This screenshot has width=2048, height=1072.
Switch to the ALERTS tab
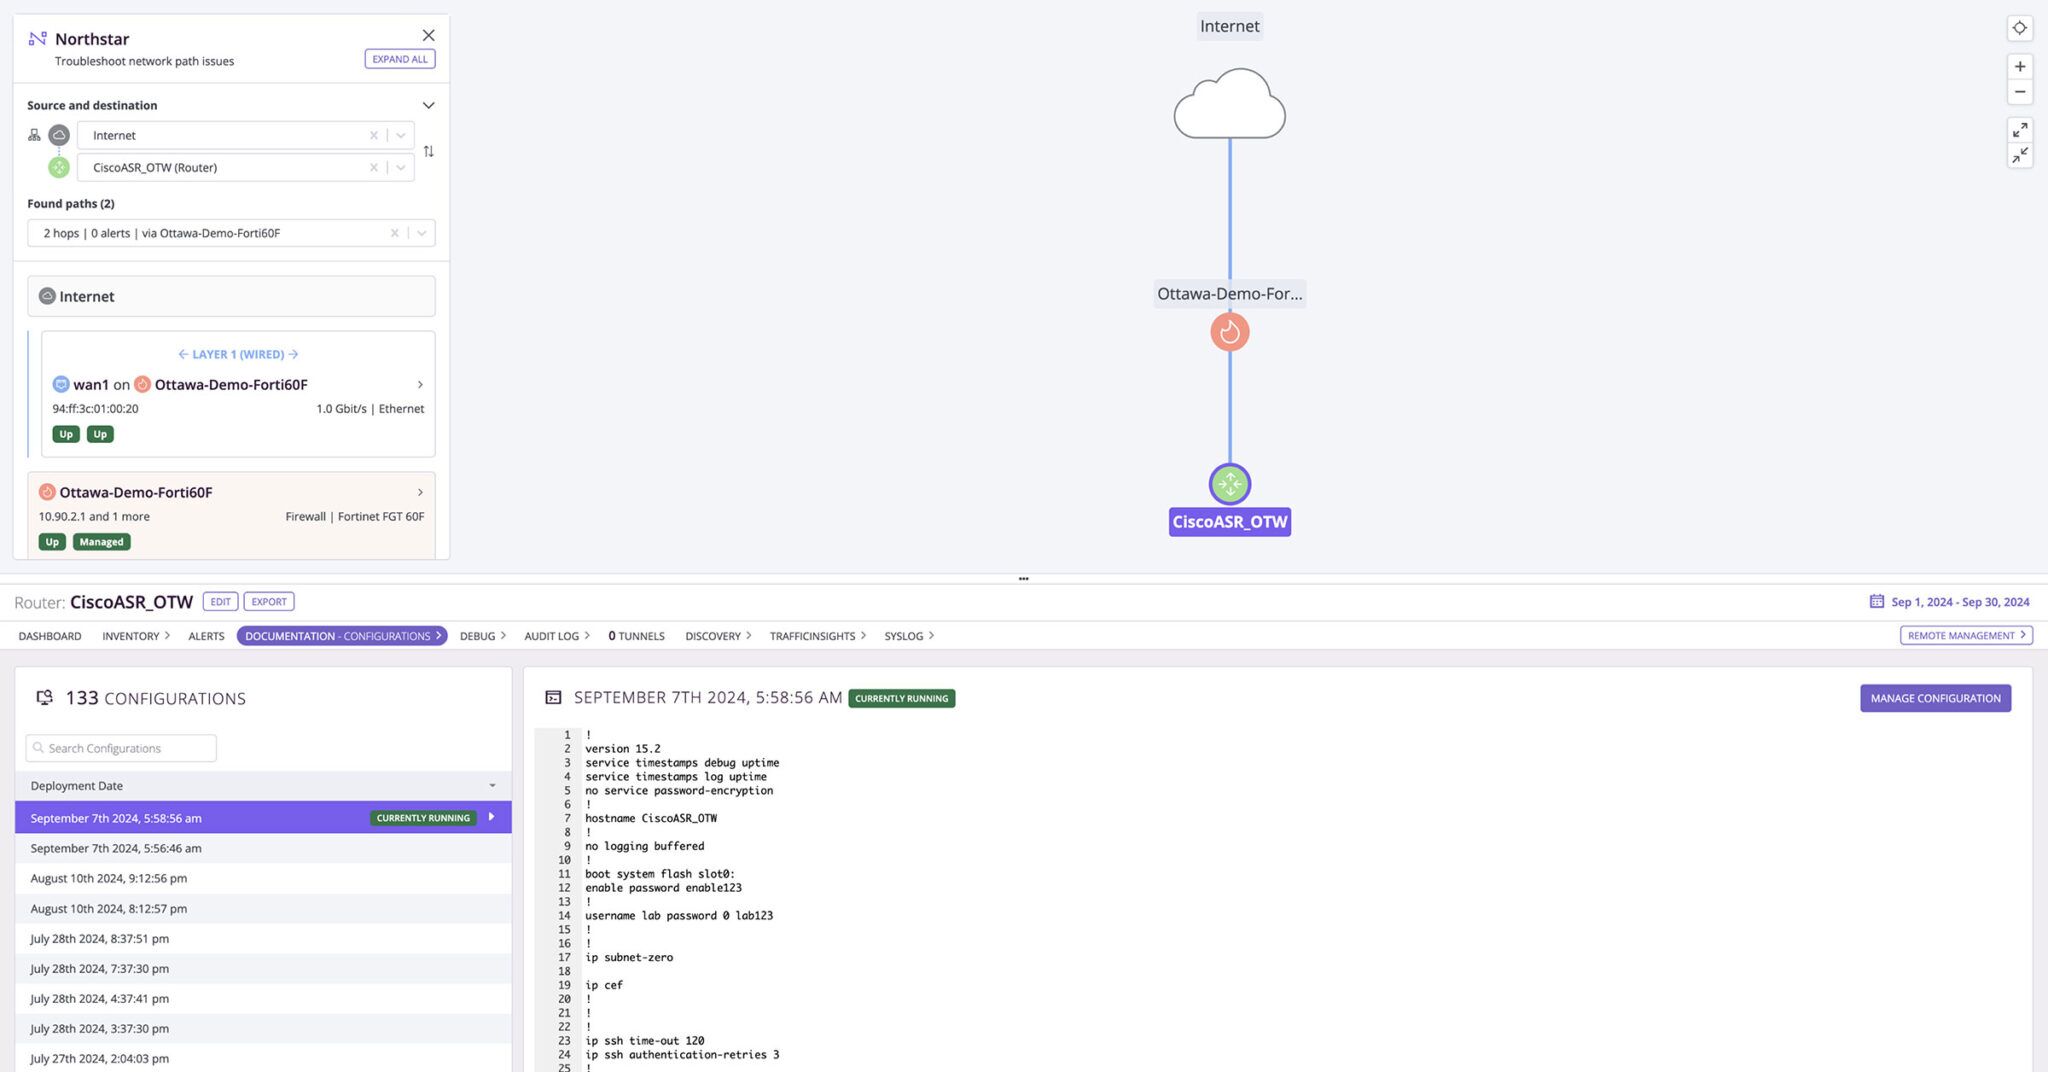(206, 635)
